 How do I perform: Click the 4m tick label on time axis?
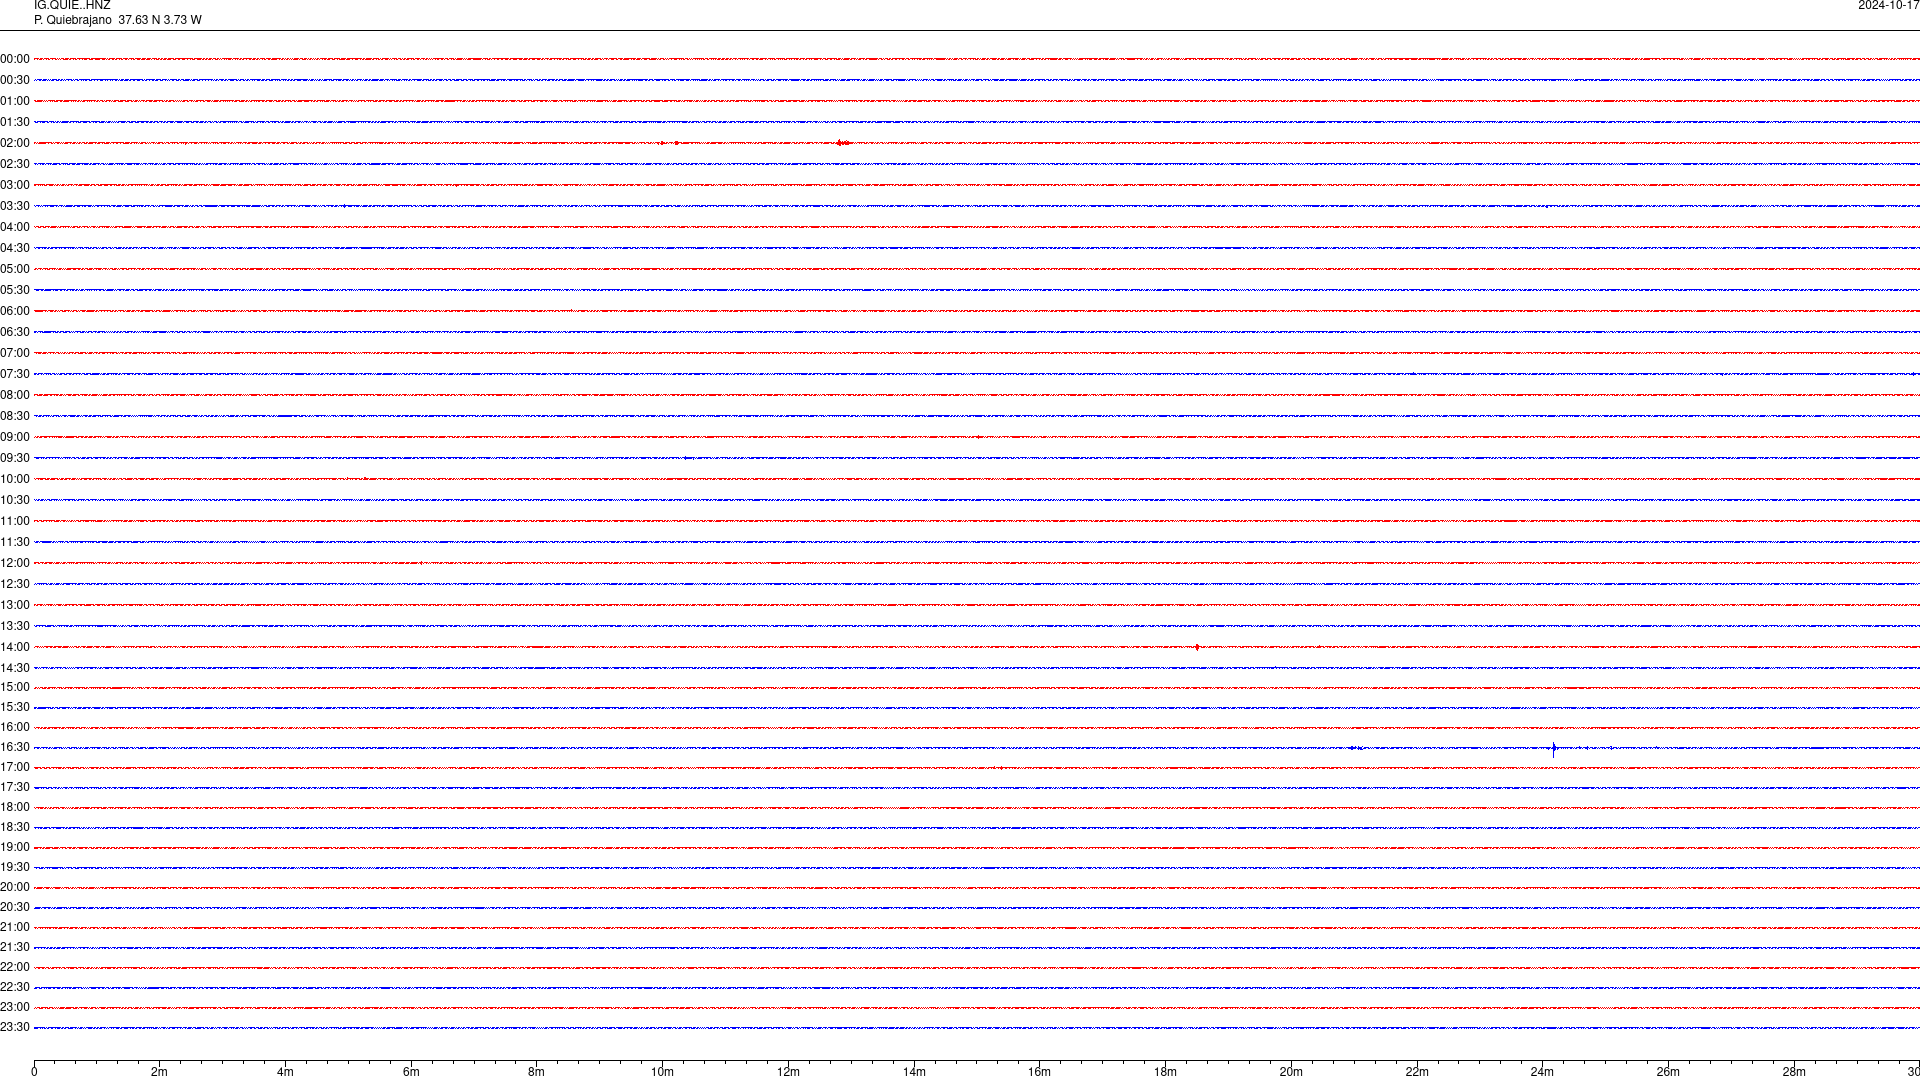tap(285, 1072)
